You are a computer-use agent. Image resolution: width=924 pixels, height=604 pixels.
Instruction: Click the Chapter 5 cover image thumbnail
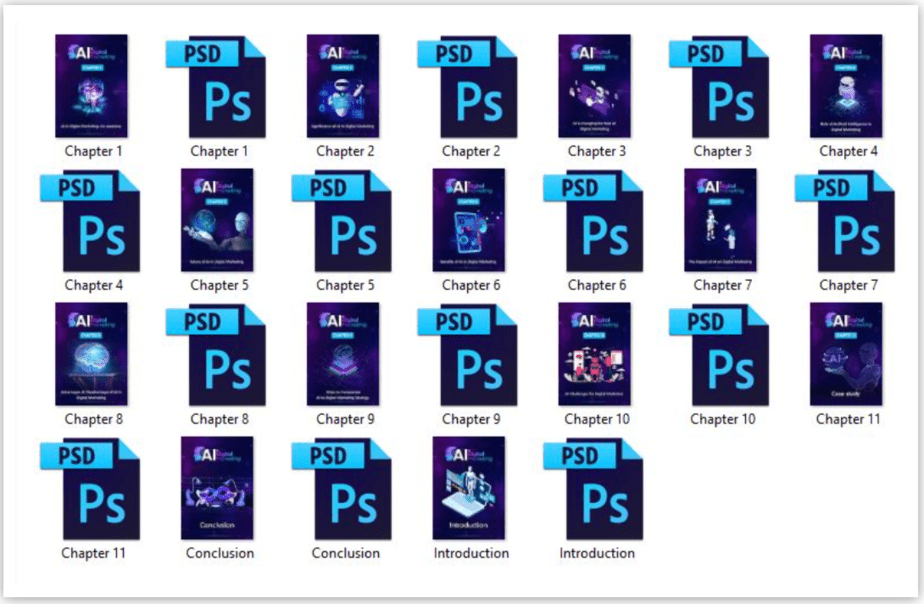coord(217,220)
